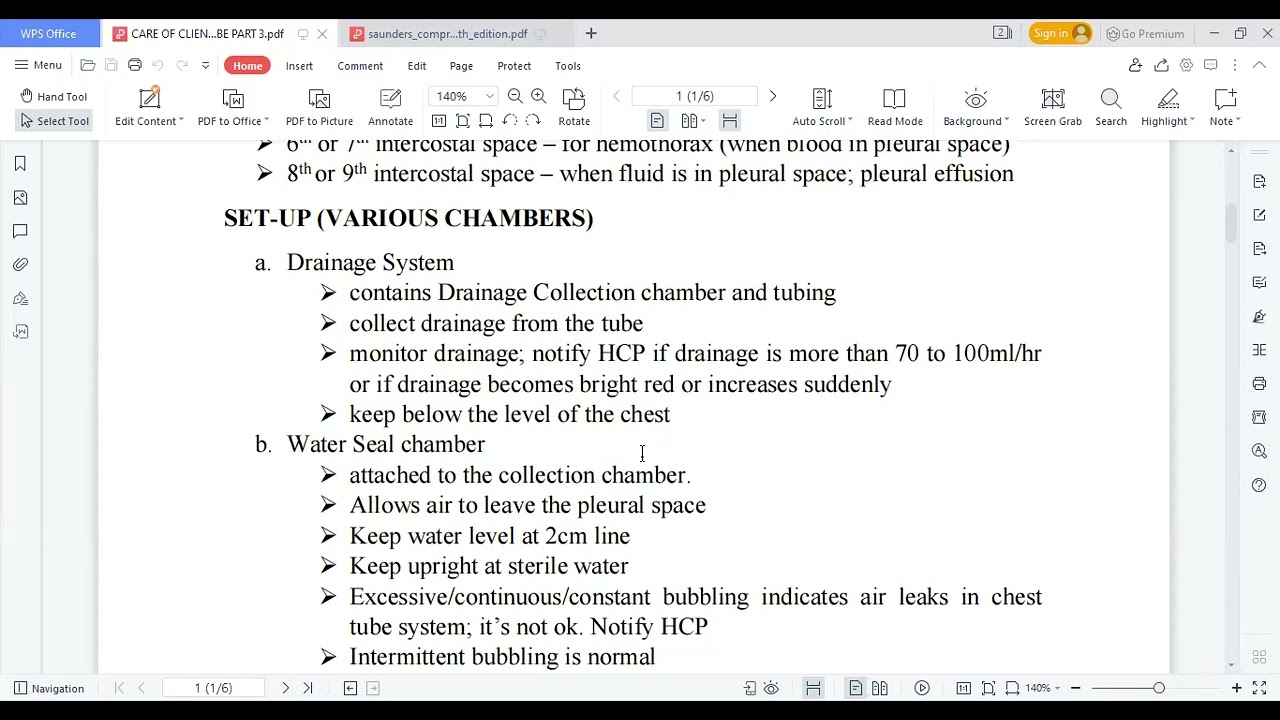
Task: Select the Hand Tool
Action: pyautogui.click(x=54, y=97)
